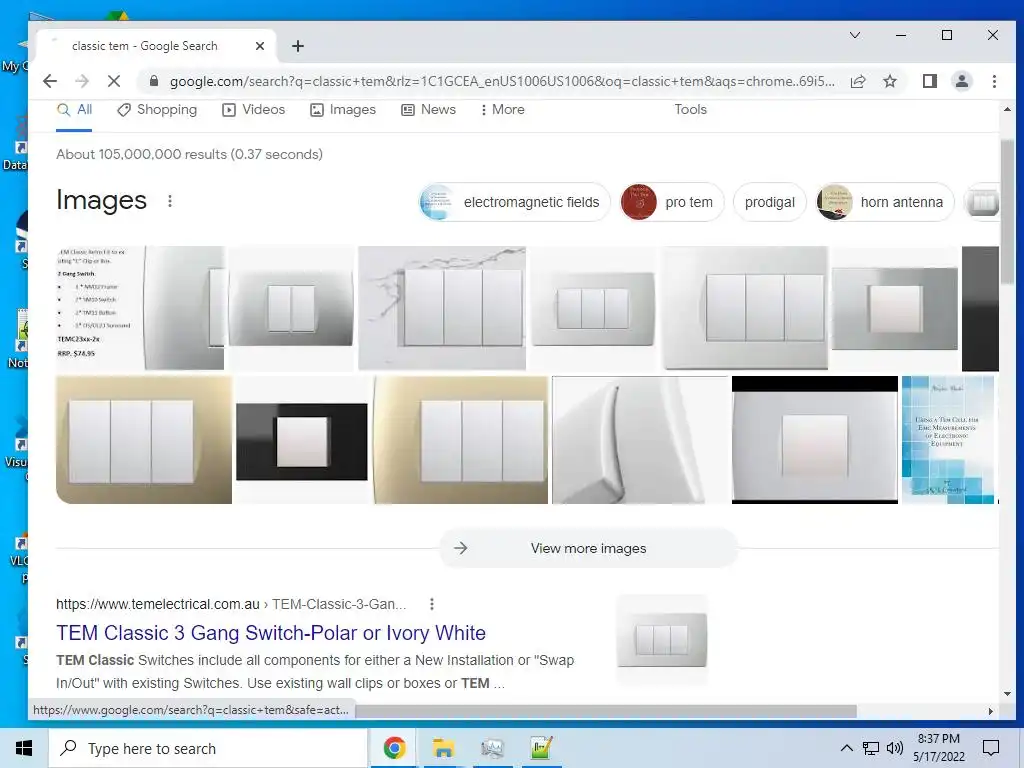The height and width of the screenshot is (768, 1024).
Task: Open the notification center icon
Action: click(x=991, y=748)
